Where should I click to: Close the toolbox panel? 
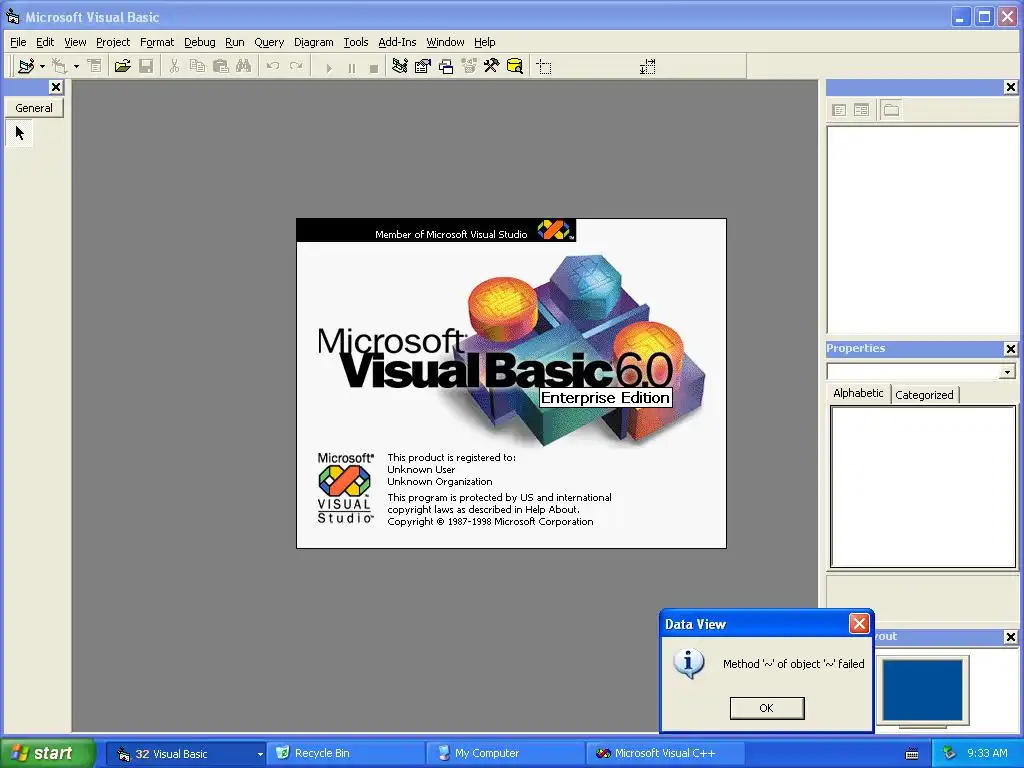56,87
